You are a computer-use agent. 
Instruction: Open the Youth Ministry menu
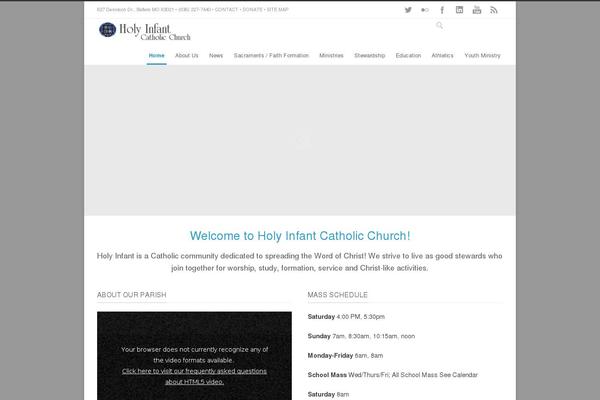click(482, 56)
